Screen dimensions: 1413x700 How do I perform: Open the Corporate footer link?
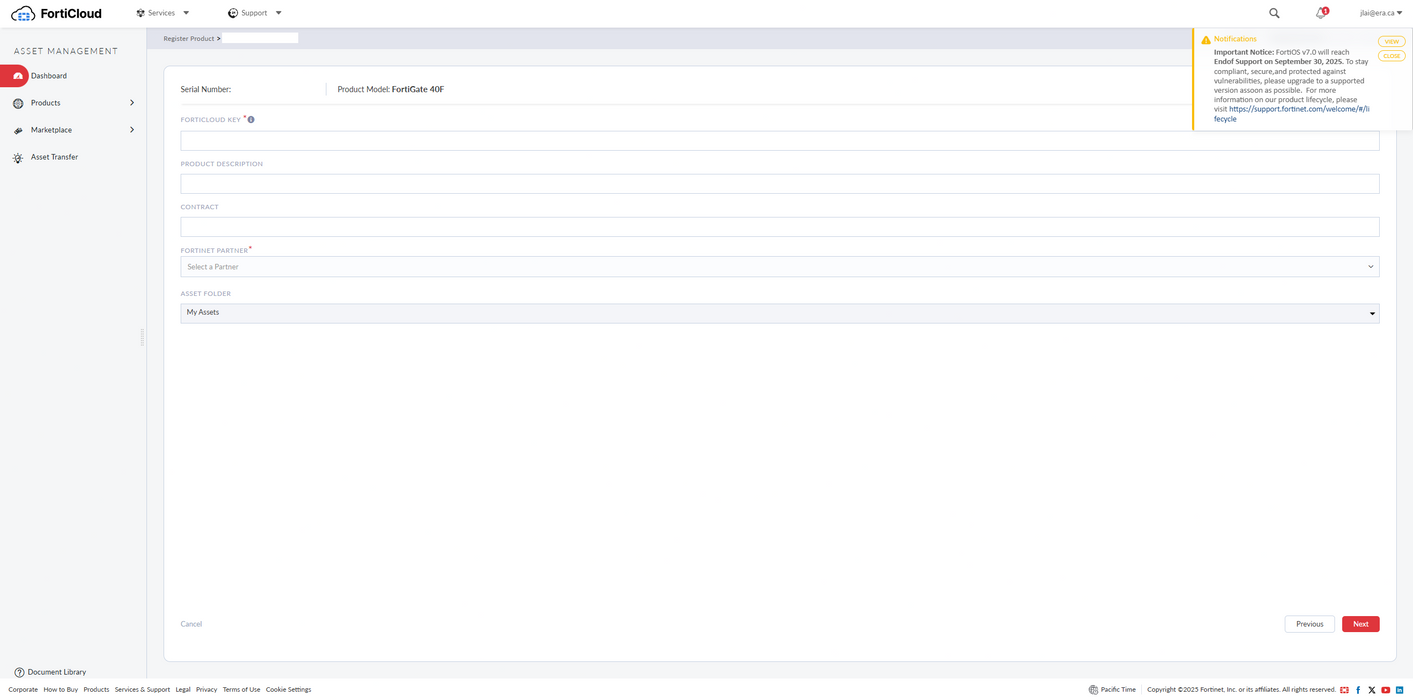(x=23, y=689)
